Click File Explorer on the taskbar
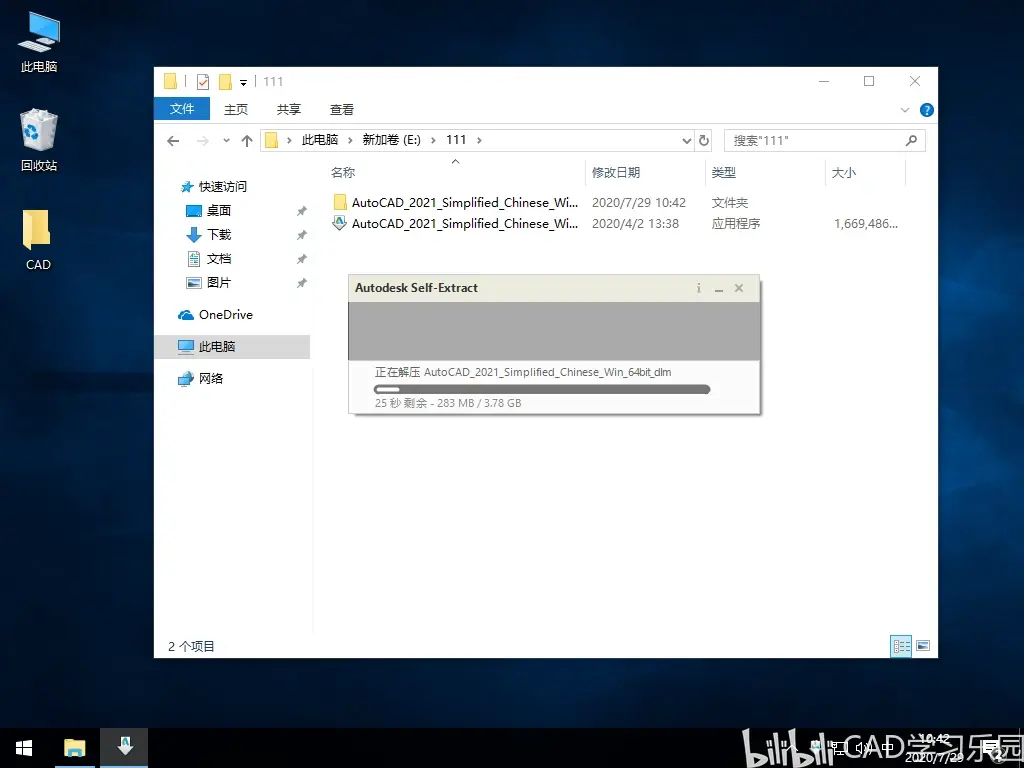Image resolution: width=1024 pixels, height=768 pixels. 74,748
